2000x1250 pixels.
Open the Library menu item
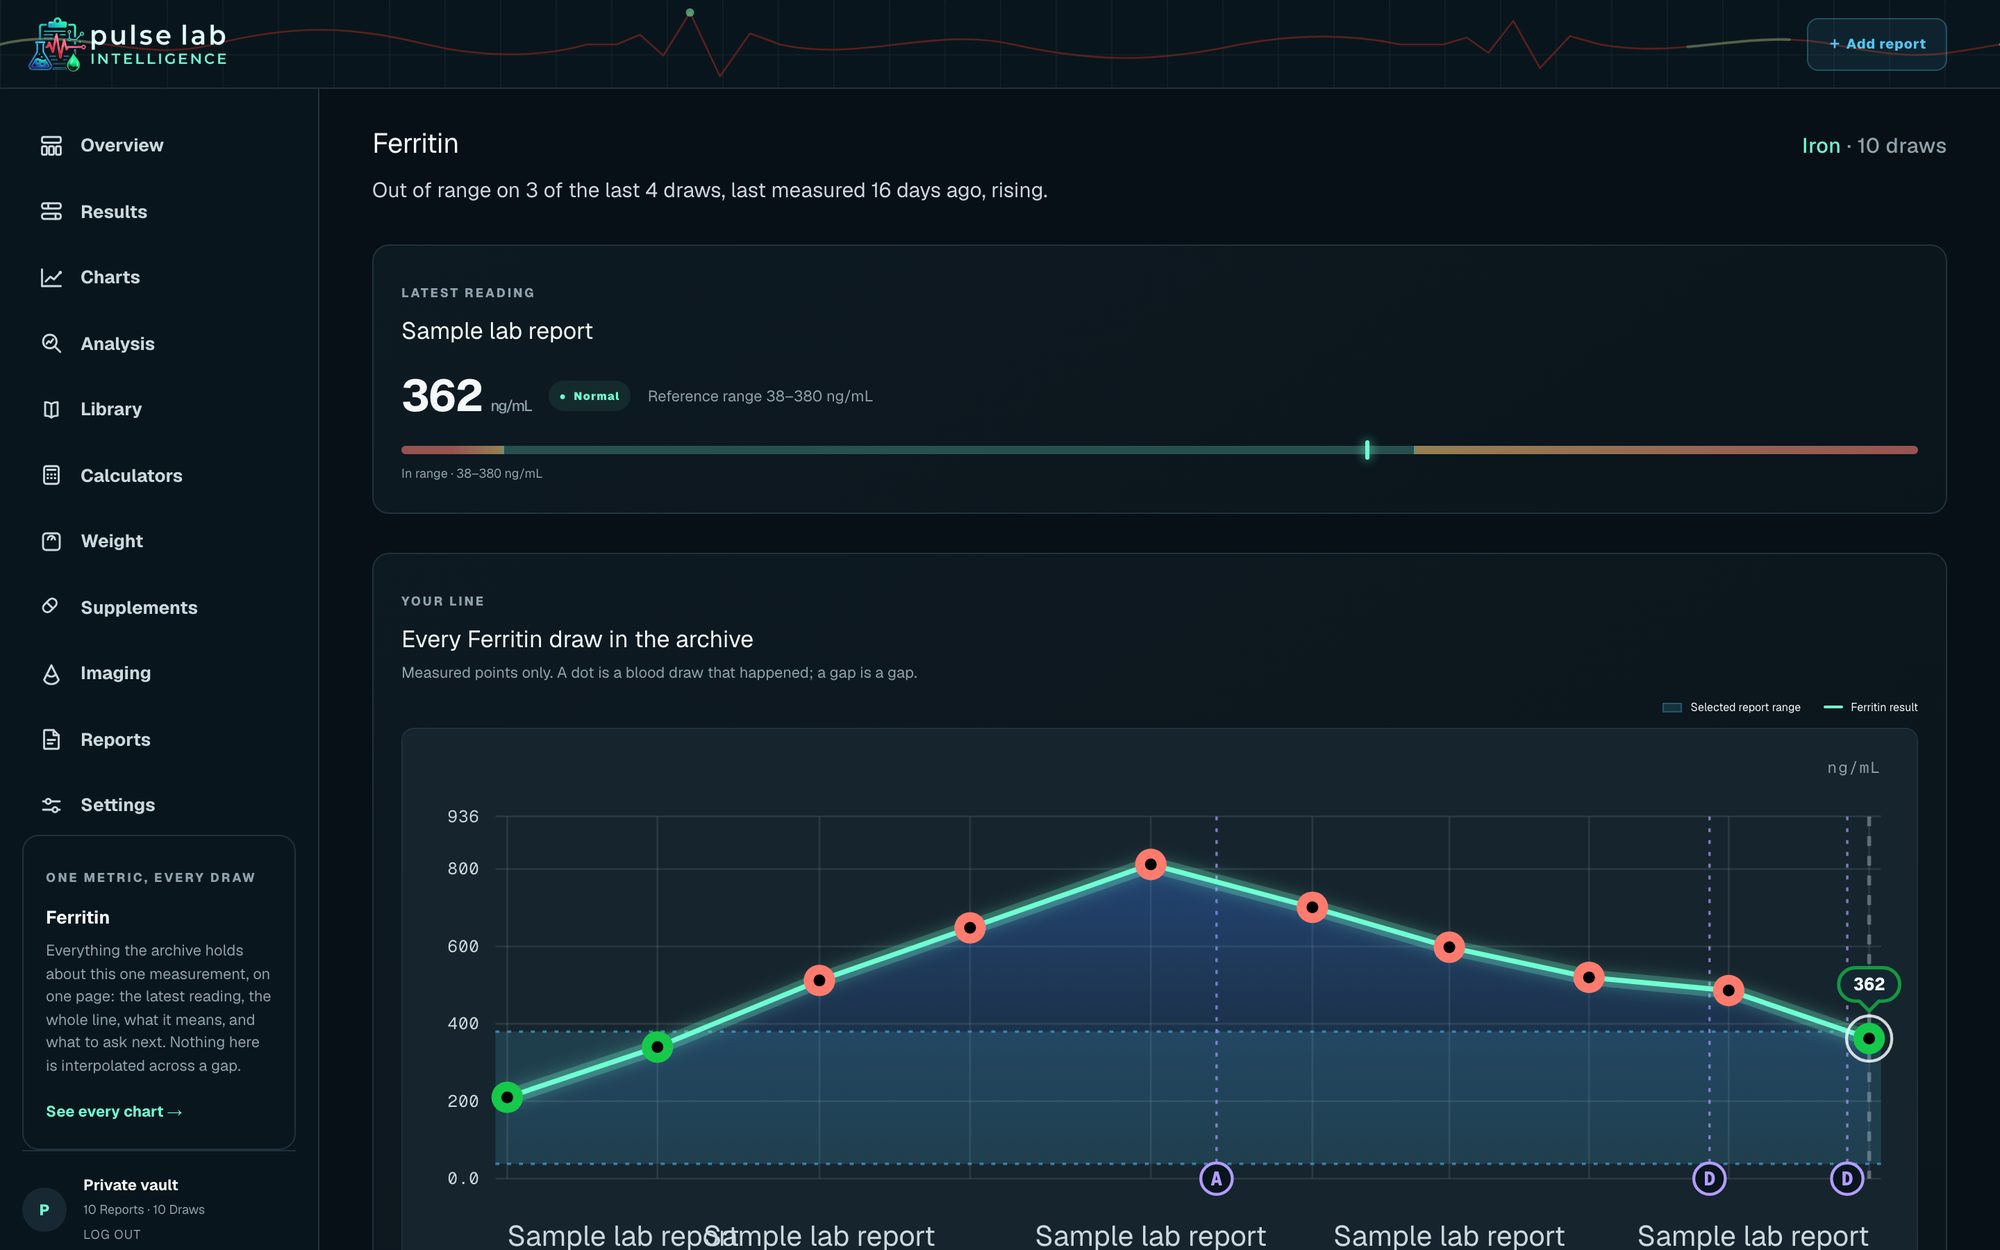(x=111, y=409)
